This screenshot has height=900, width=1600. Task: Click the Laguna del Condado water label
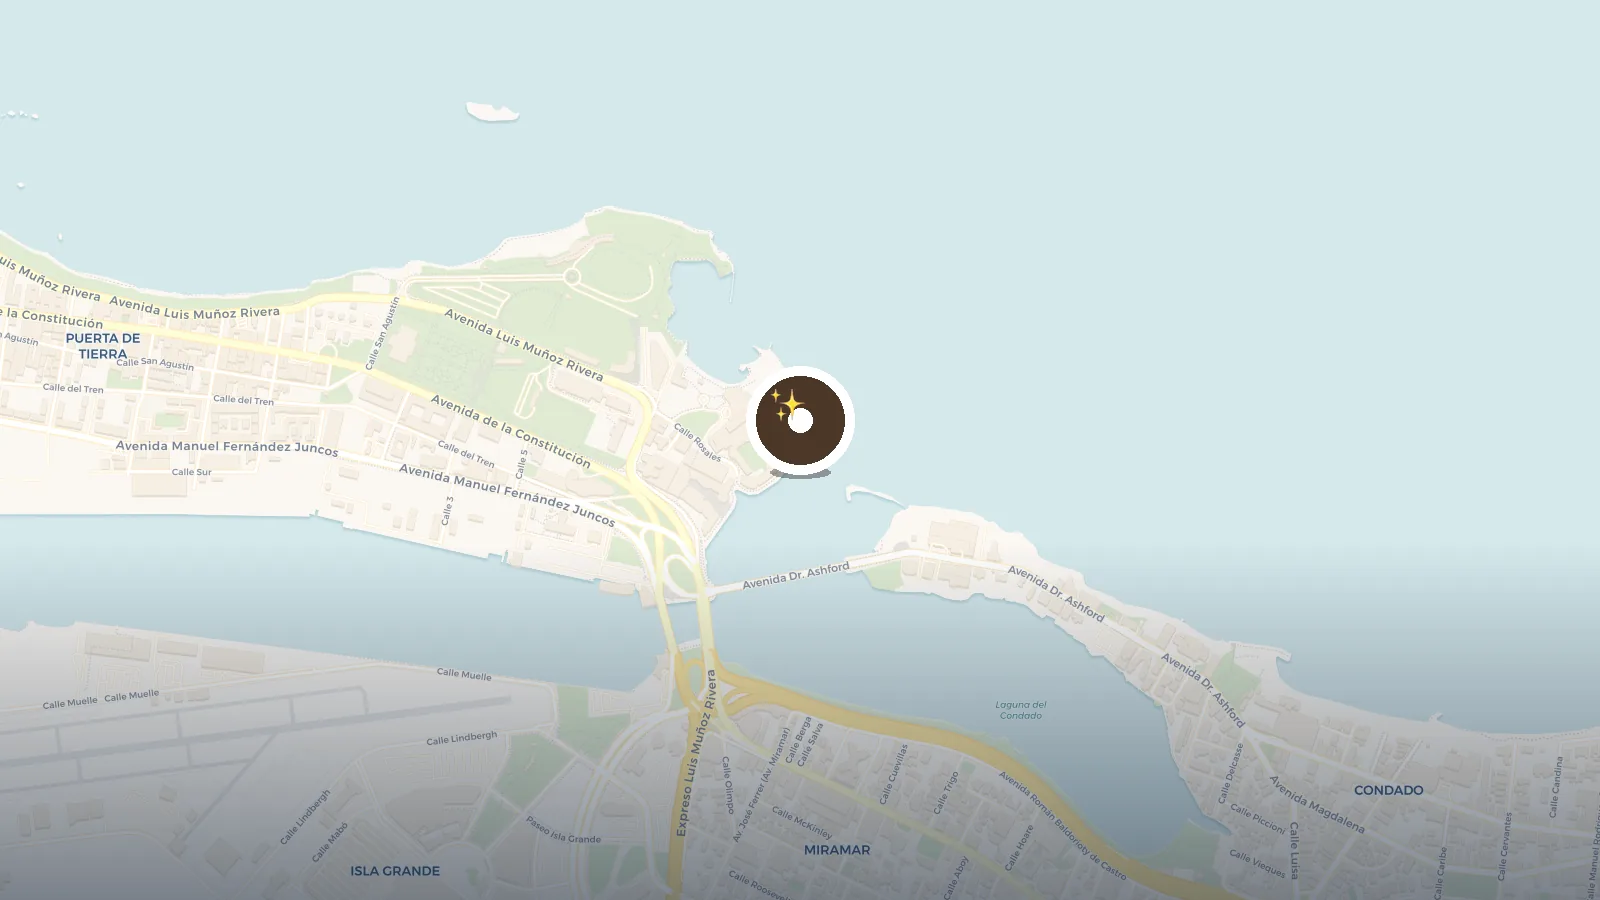1020,710
